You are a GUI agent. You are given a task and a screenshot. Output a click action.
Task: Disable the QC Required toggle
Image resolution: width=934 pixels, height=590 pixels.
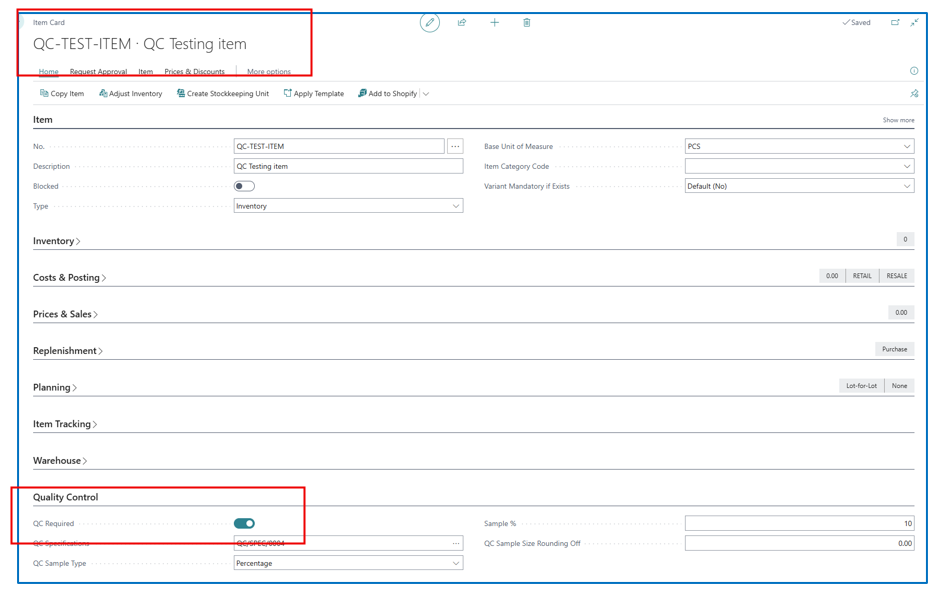click(x=244, y=523)
